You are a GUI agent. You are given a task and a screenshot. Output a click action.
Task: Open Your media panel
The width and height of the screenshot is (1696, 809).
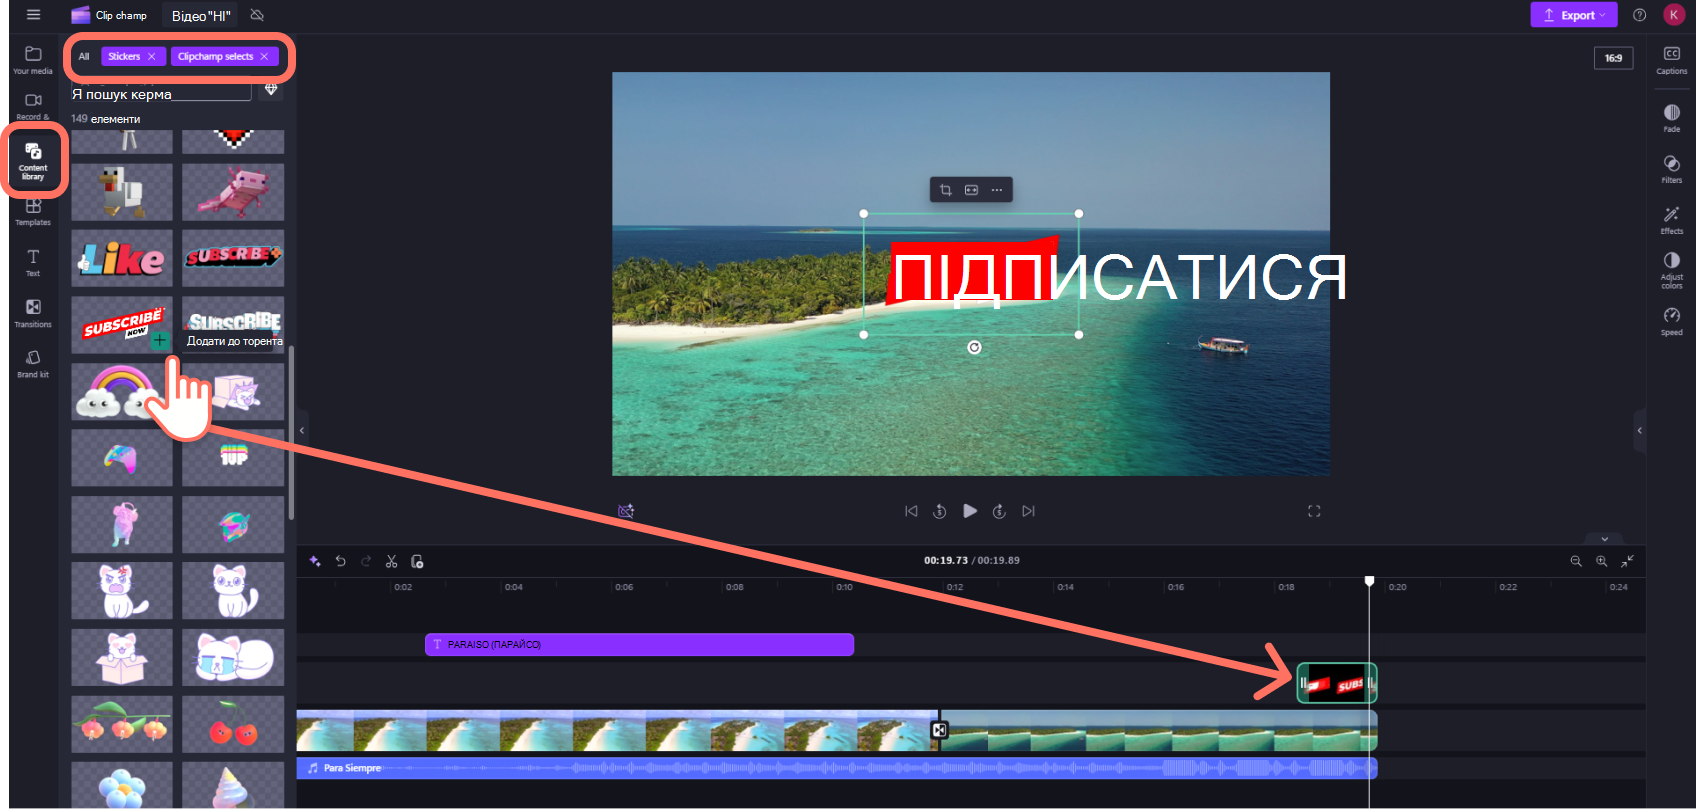coord(33,60)
